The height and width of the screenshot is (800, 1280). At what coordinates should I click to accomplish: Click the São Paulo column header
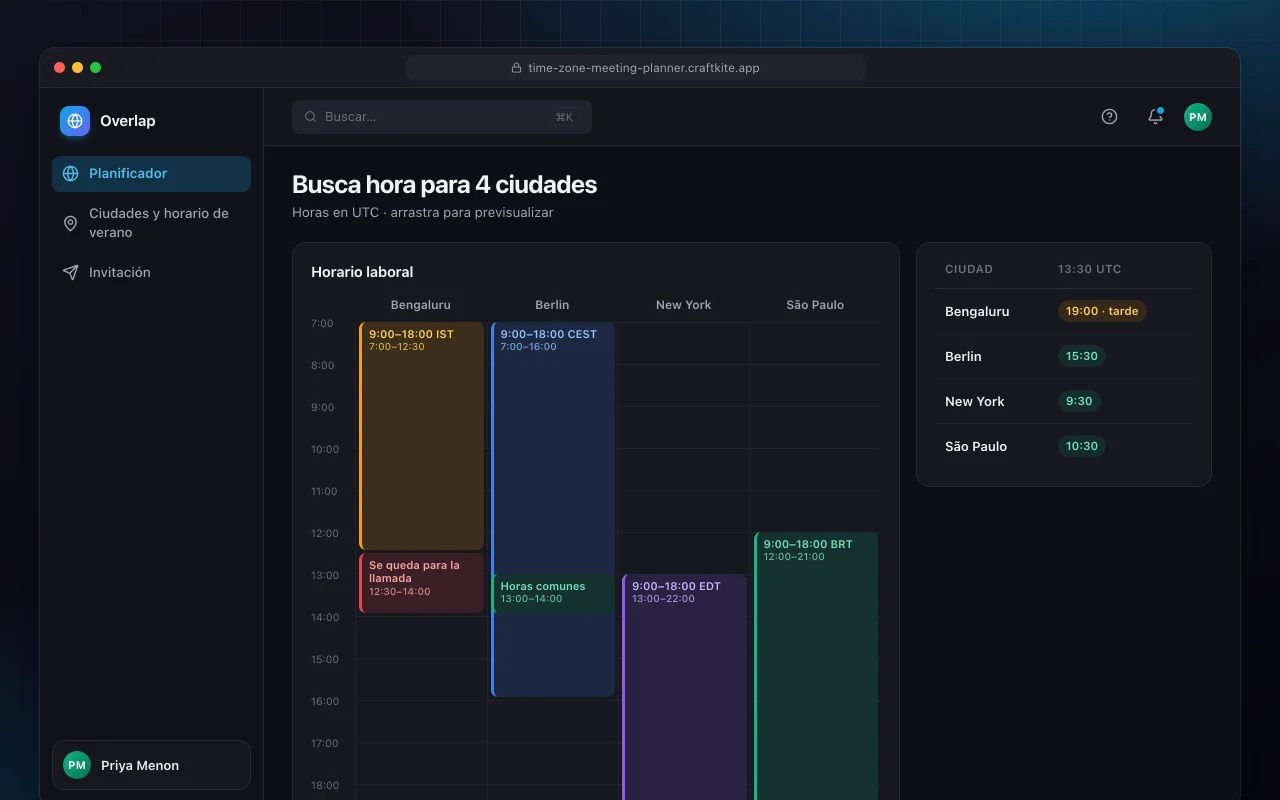click(815, 305)
